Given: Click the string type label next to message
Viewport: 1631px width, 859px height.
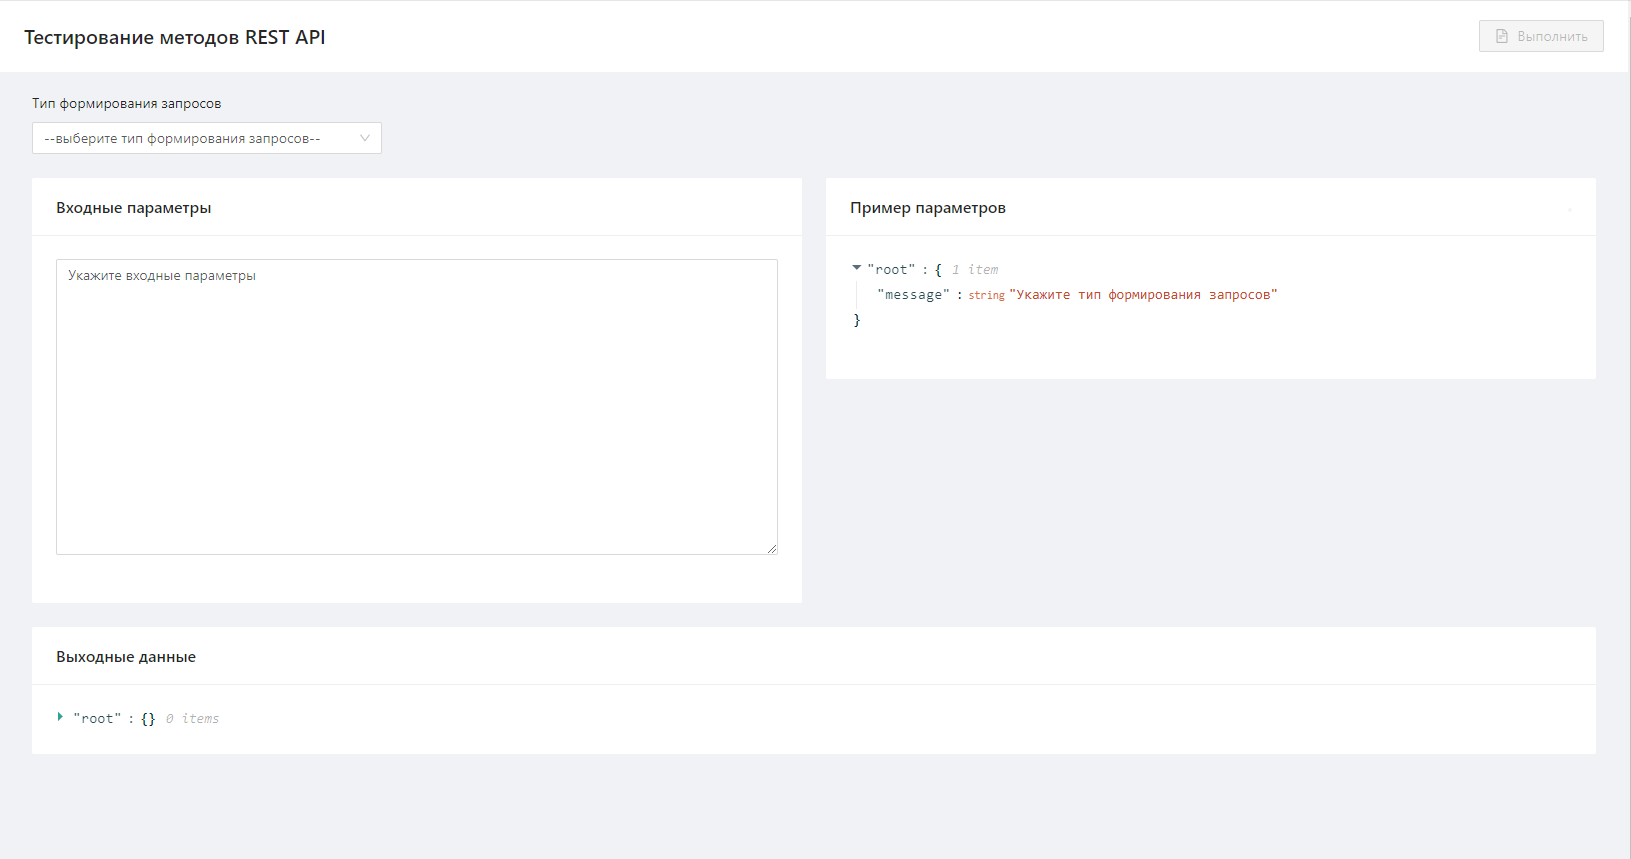Looking at the screenshot, I should (x=986, y=296).
